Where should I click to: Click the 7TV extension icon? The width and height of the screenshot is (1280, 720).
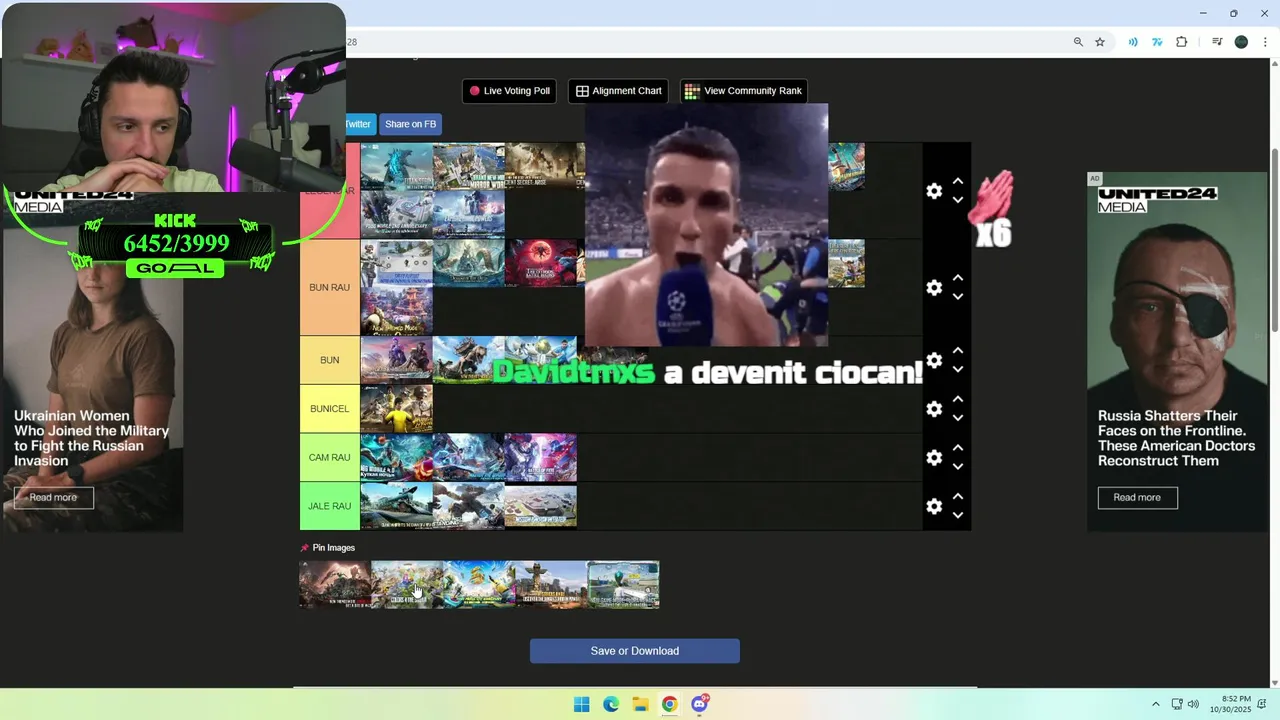pos(1157,42)
